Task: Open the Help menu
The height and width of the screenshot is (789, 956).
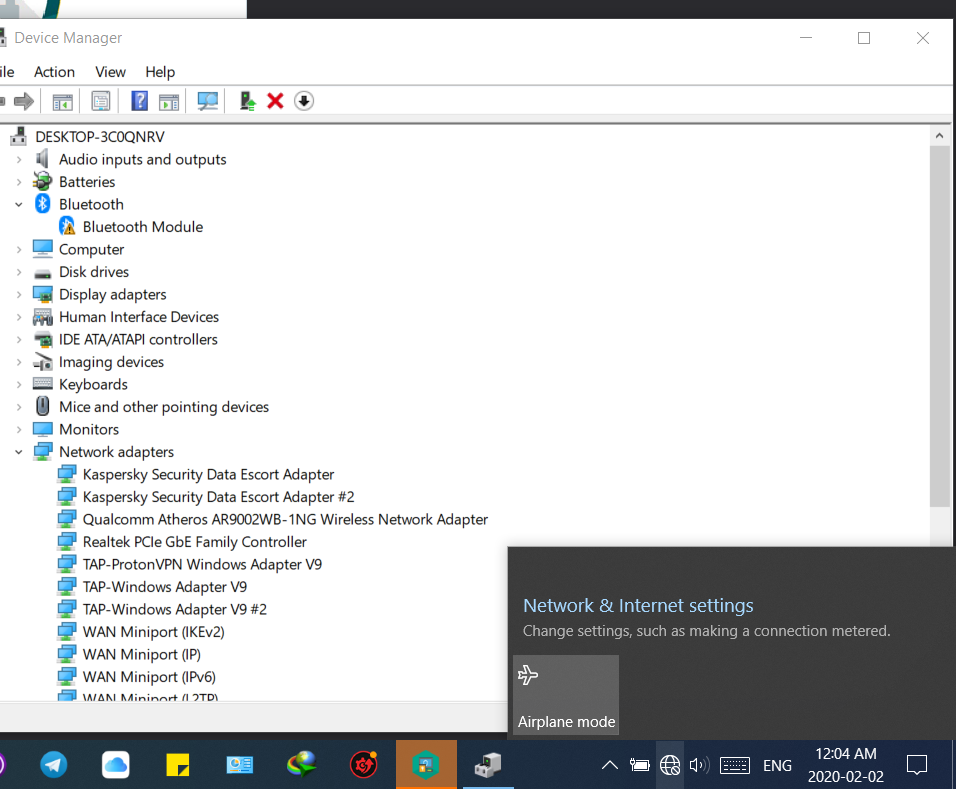Action: 160,72
